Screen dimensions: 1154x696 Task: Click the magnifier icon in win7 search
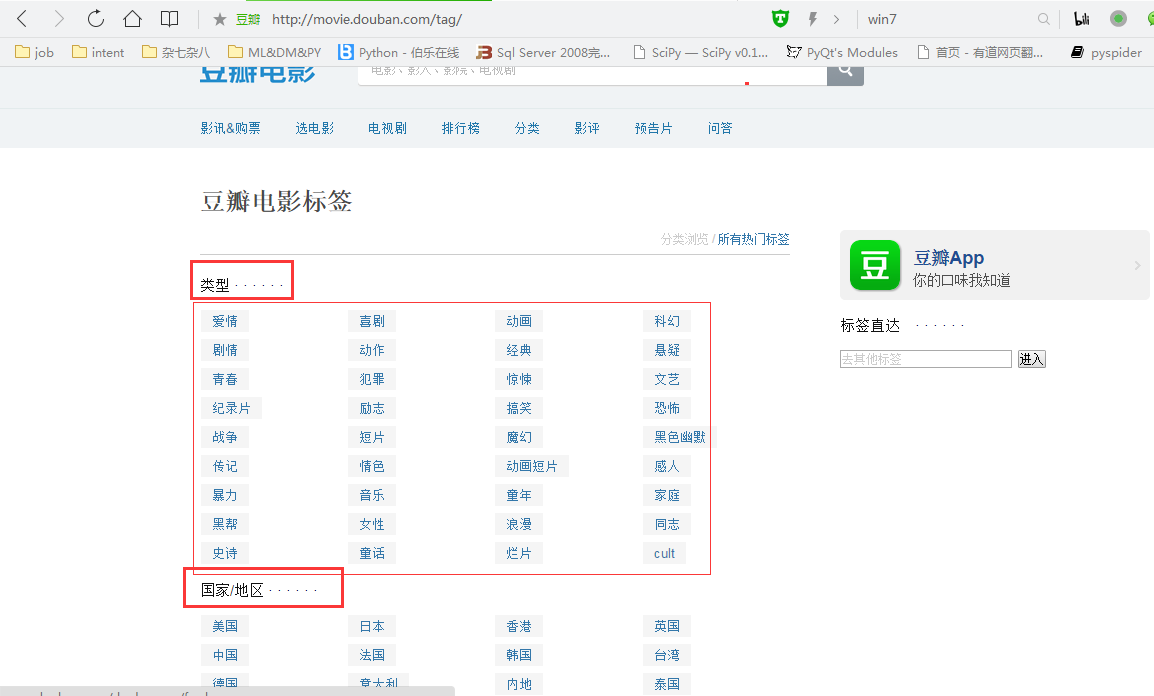tap(1044, 19)
